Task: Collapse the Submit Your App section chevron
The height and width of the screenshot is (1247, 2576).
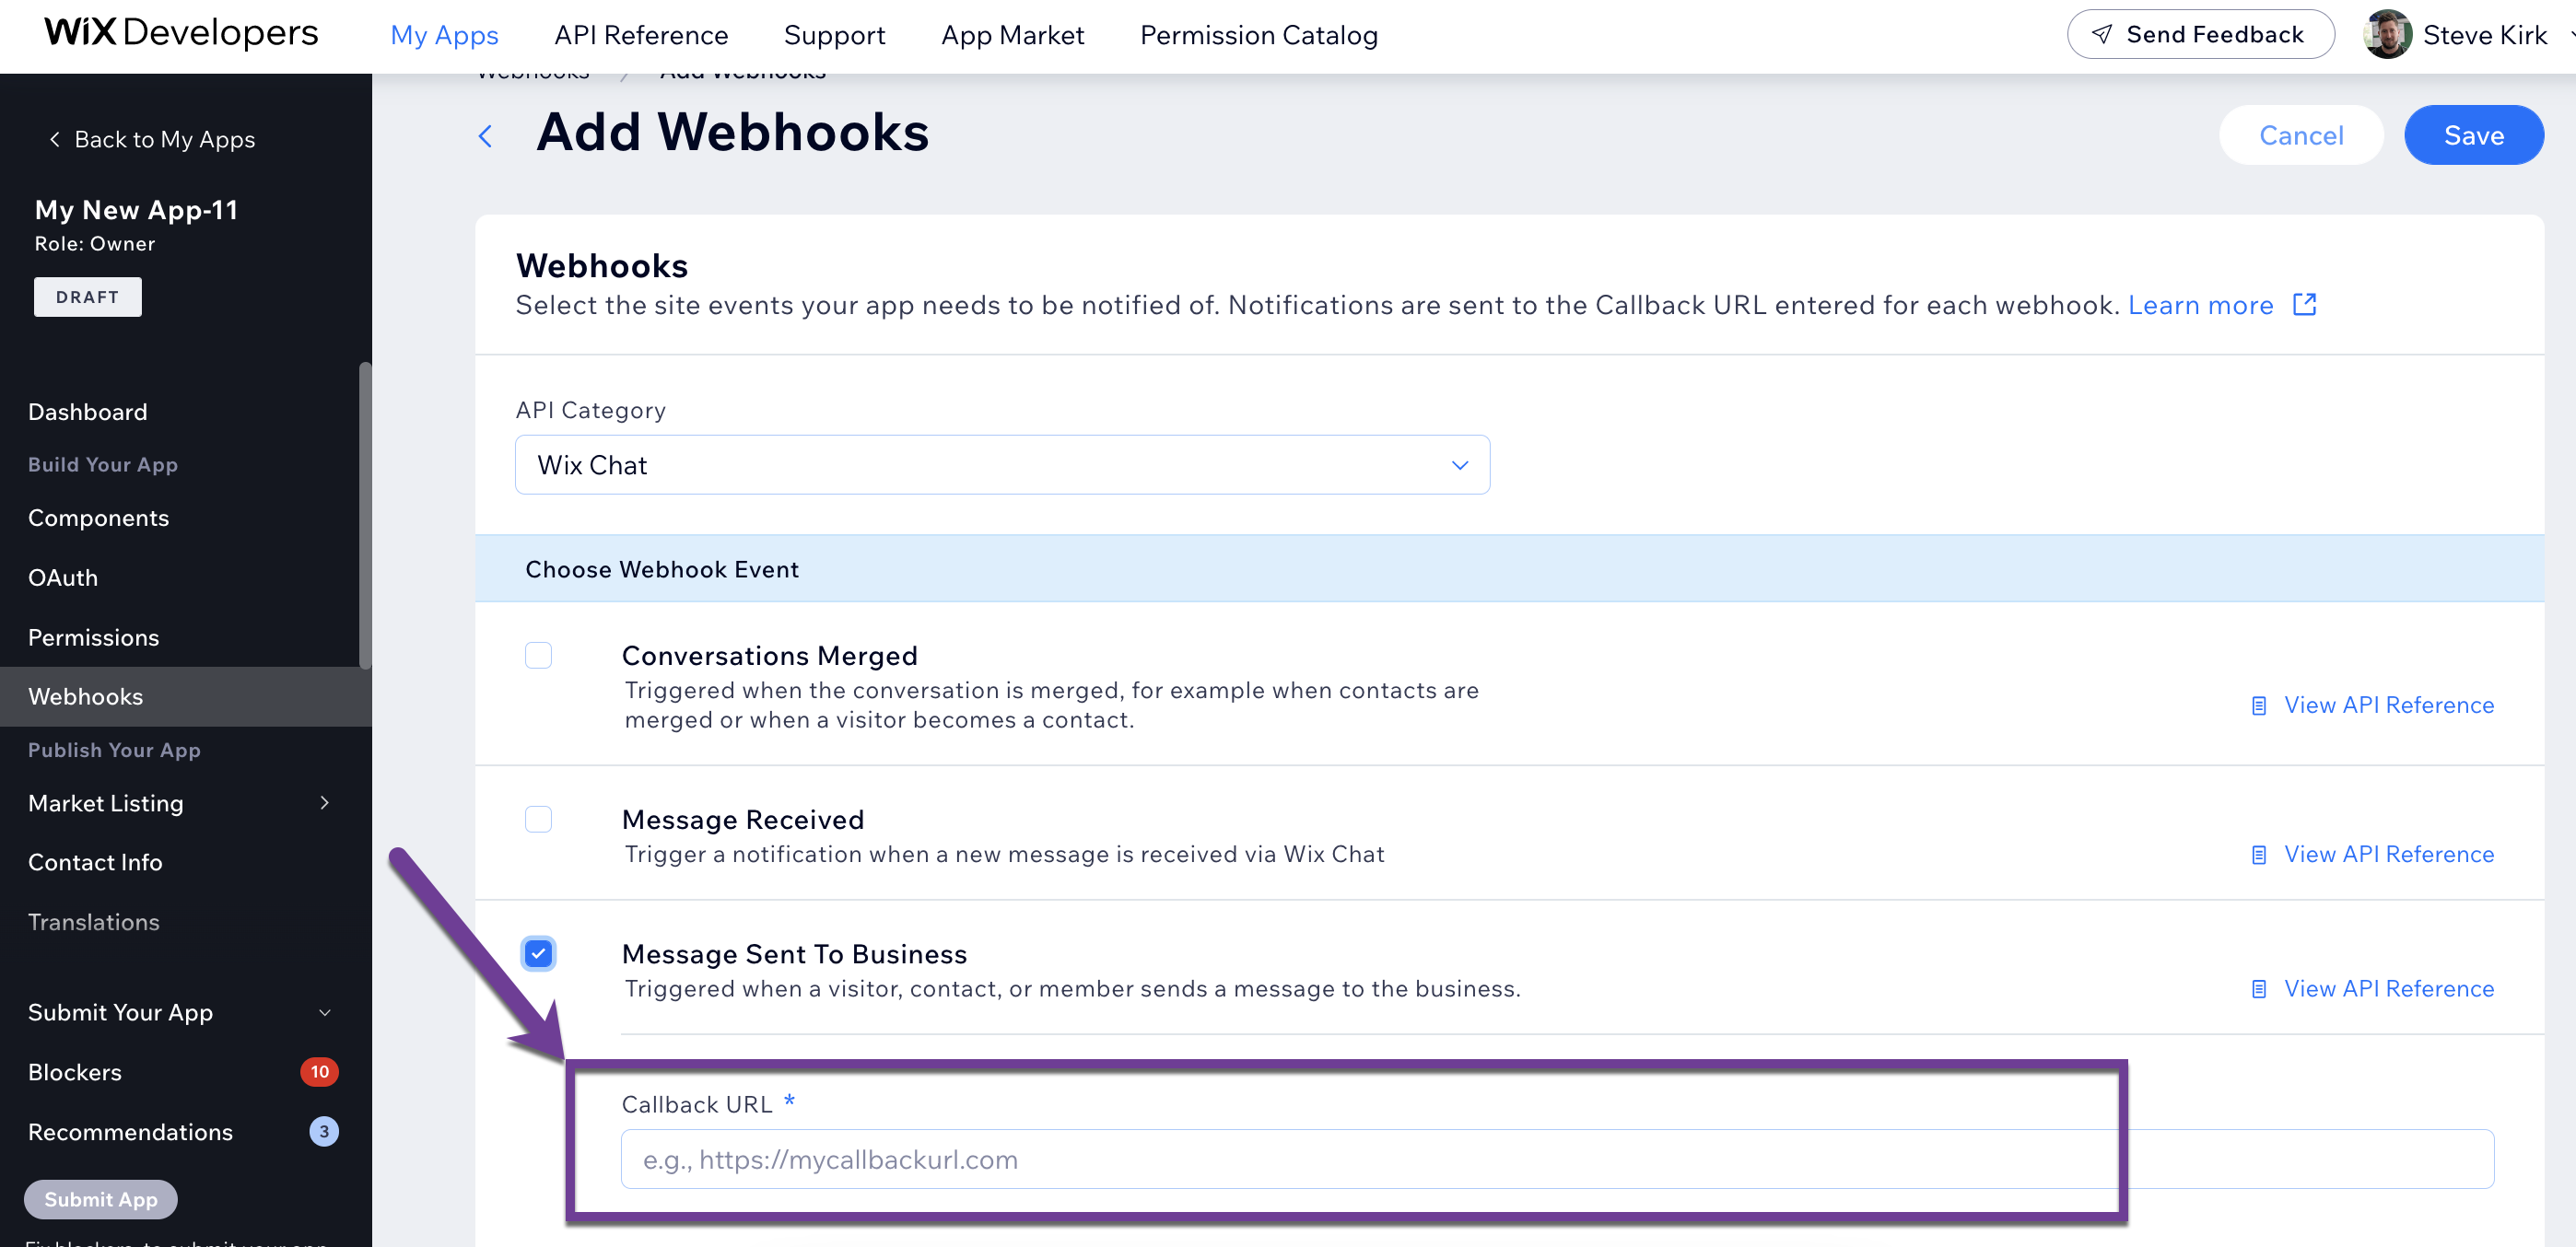Action: [324, 1013]
